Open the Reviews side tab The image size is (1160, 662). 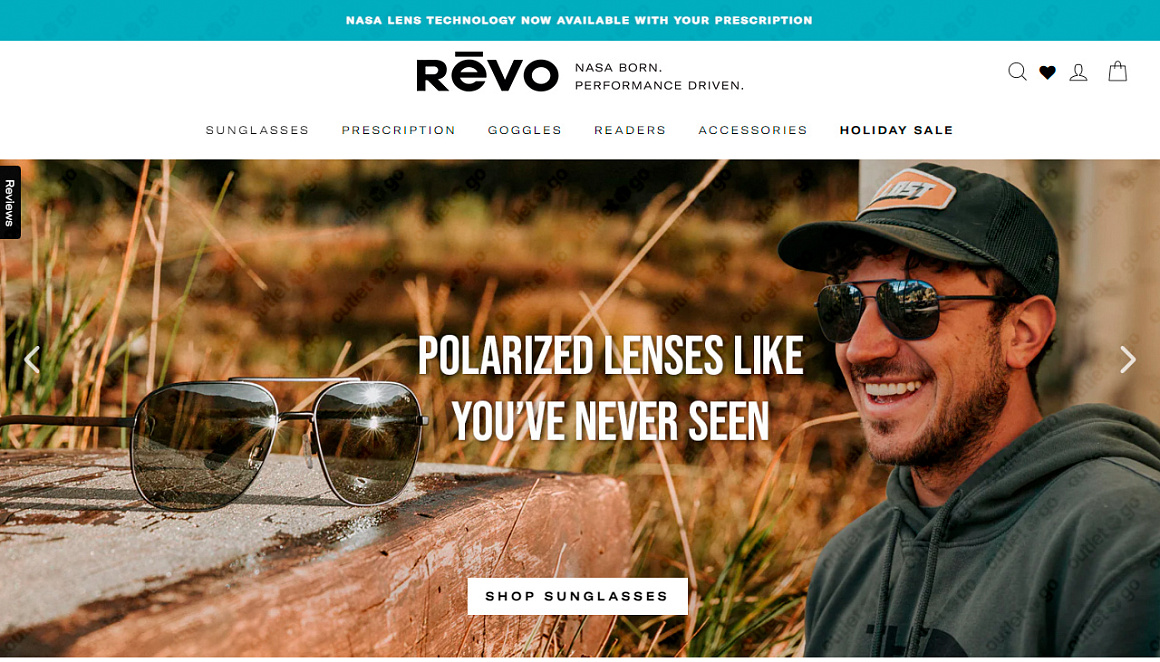[x=10, y=202]
